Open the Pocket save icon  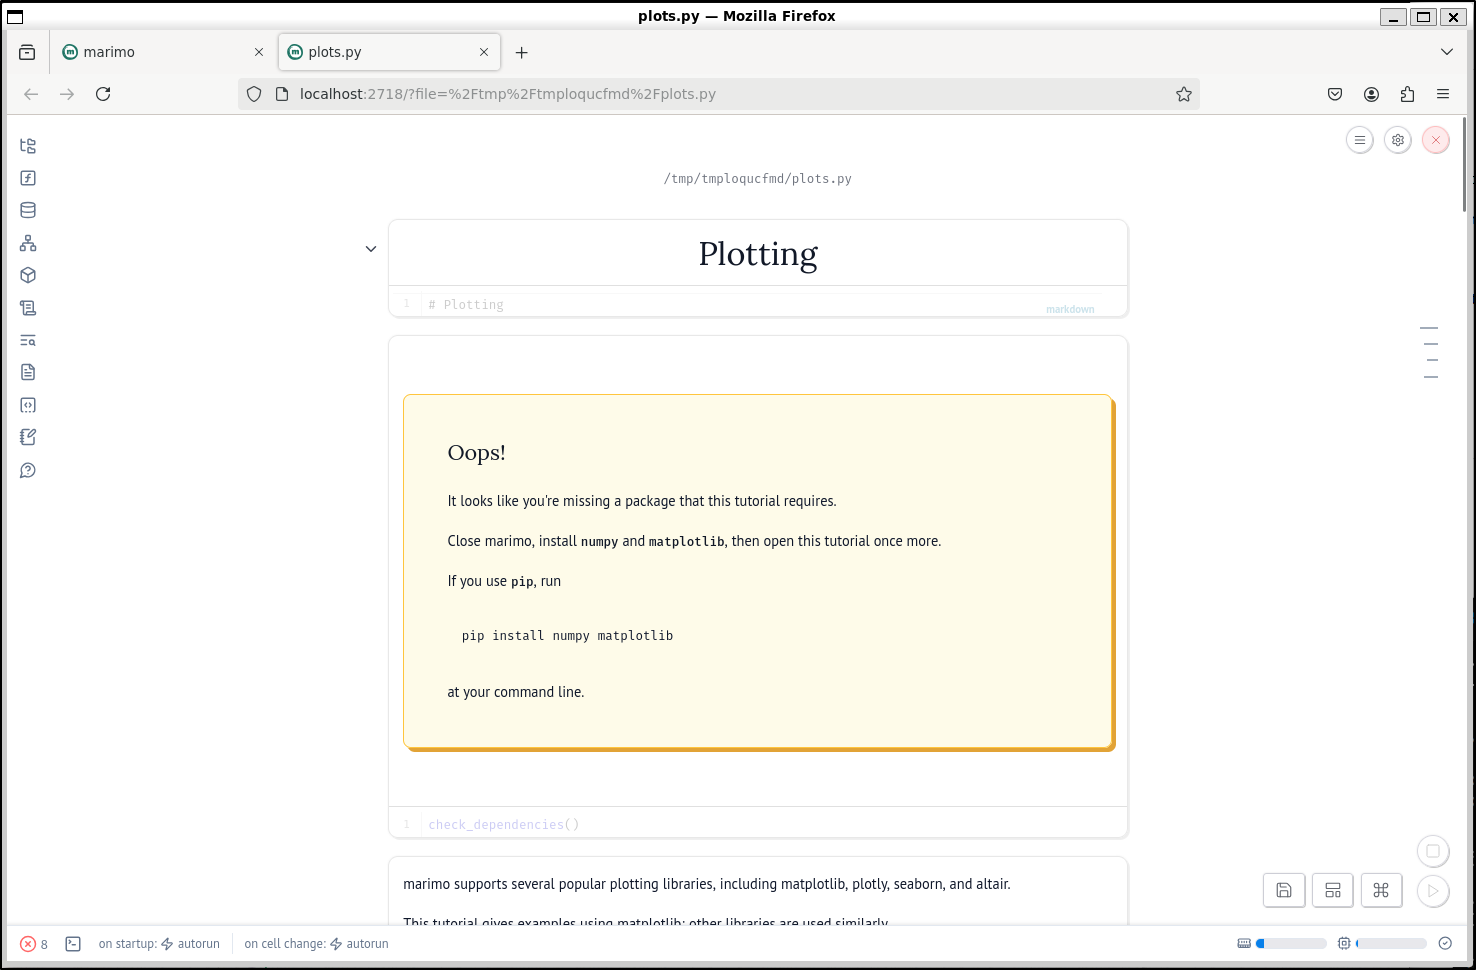tap(1335, 94)
